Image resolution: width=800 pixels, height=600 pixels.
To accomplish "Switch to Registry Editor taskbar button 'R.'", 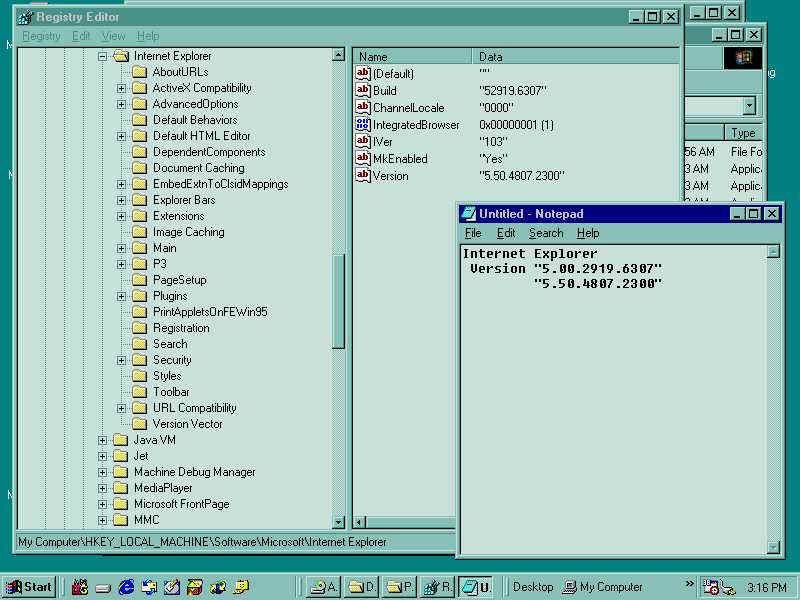I will pos(437,587).
